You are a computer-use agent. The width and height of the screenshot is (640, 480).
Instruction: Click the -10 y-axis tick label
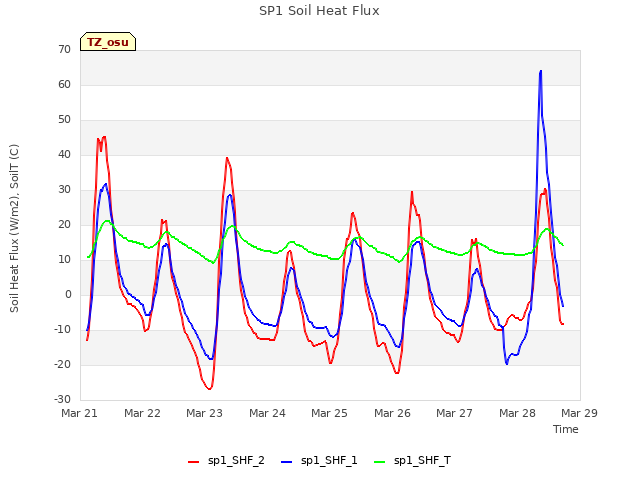62,329
